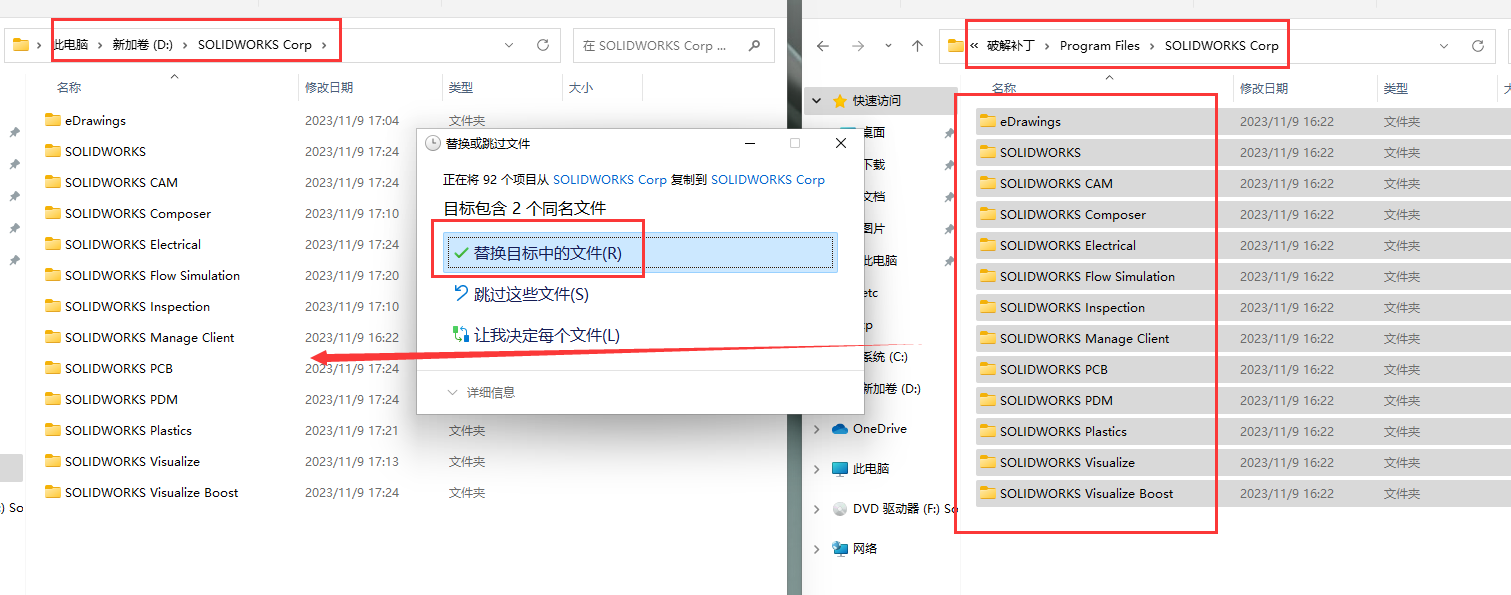Click the up-one-level arrow icon

pyautogui.click(x=917, y=45)
